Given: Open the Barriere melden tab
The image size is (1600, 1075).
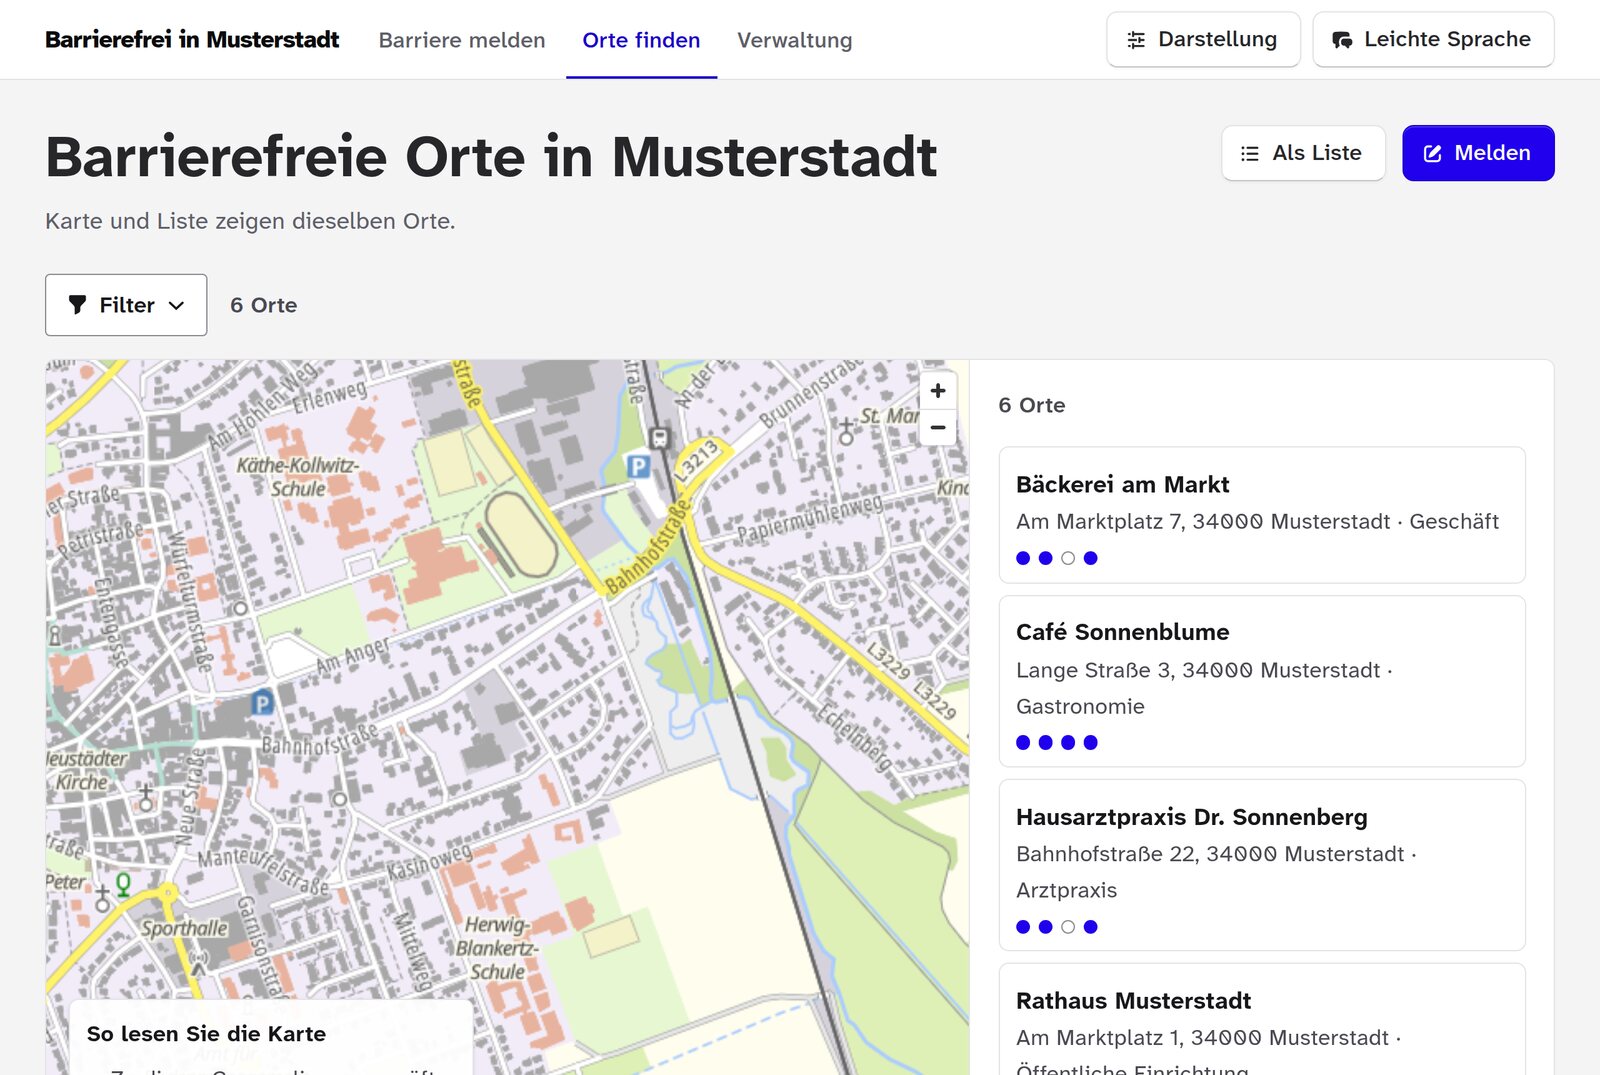Looking at the screenshot, I should coord(462,40).
